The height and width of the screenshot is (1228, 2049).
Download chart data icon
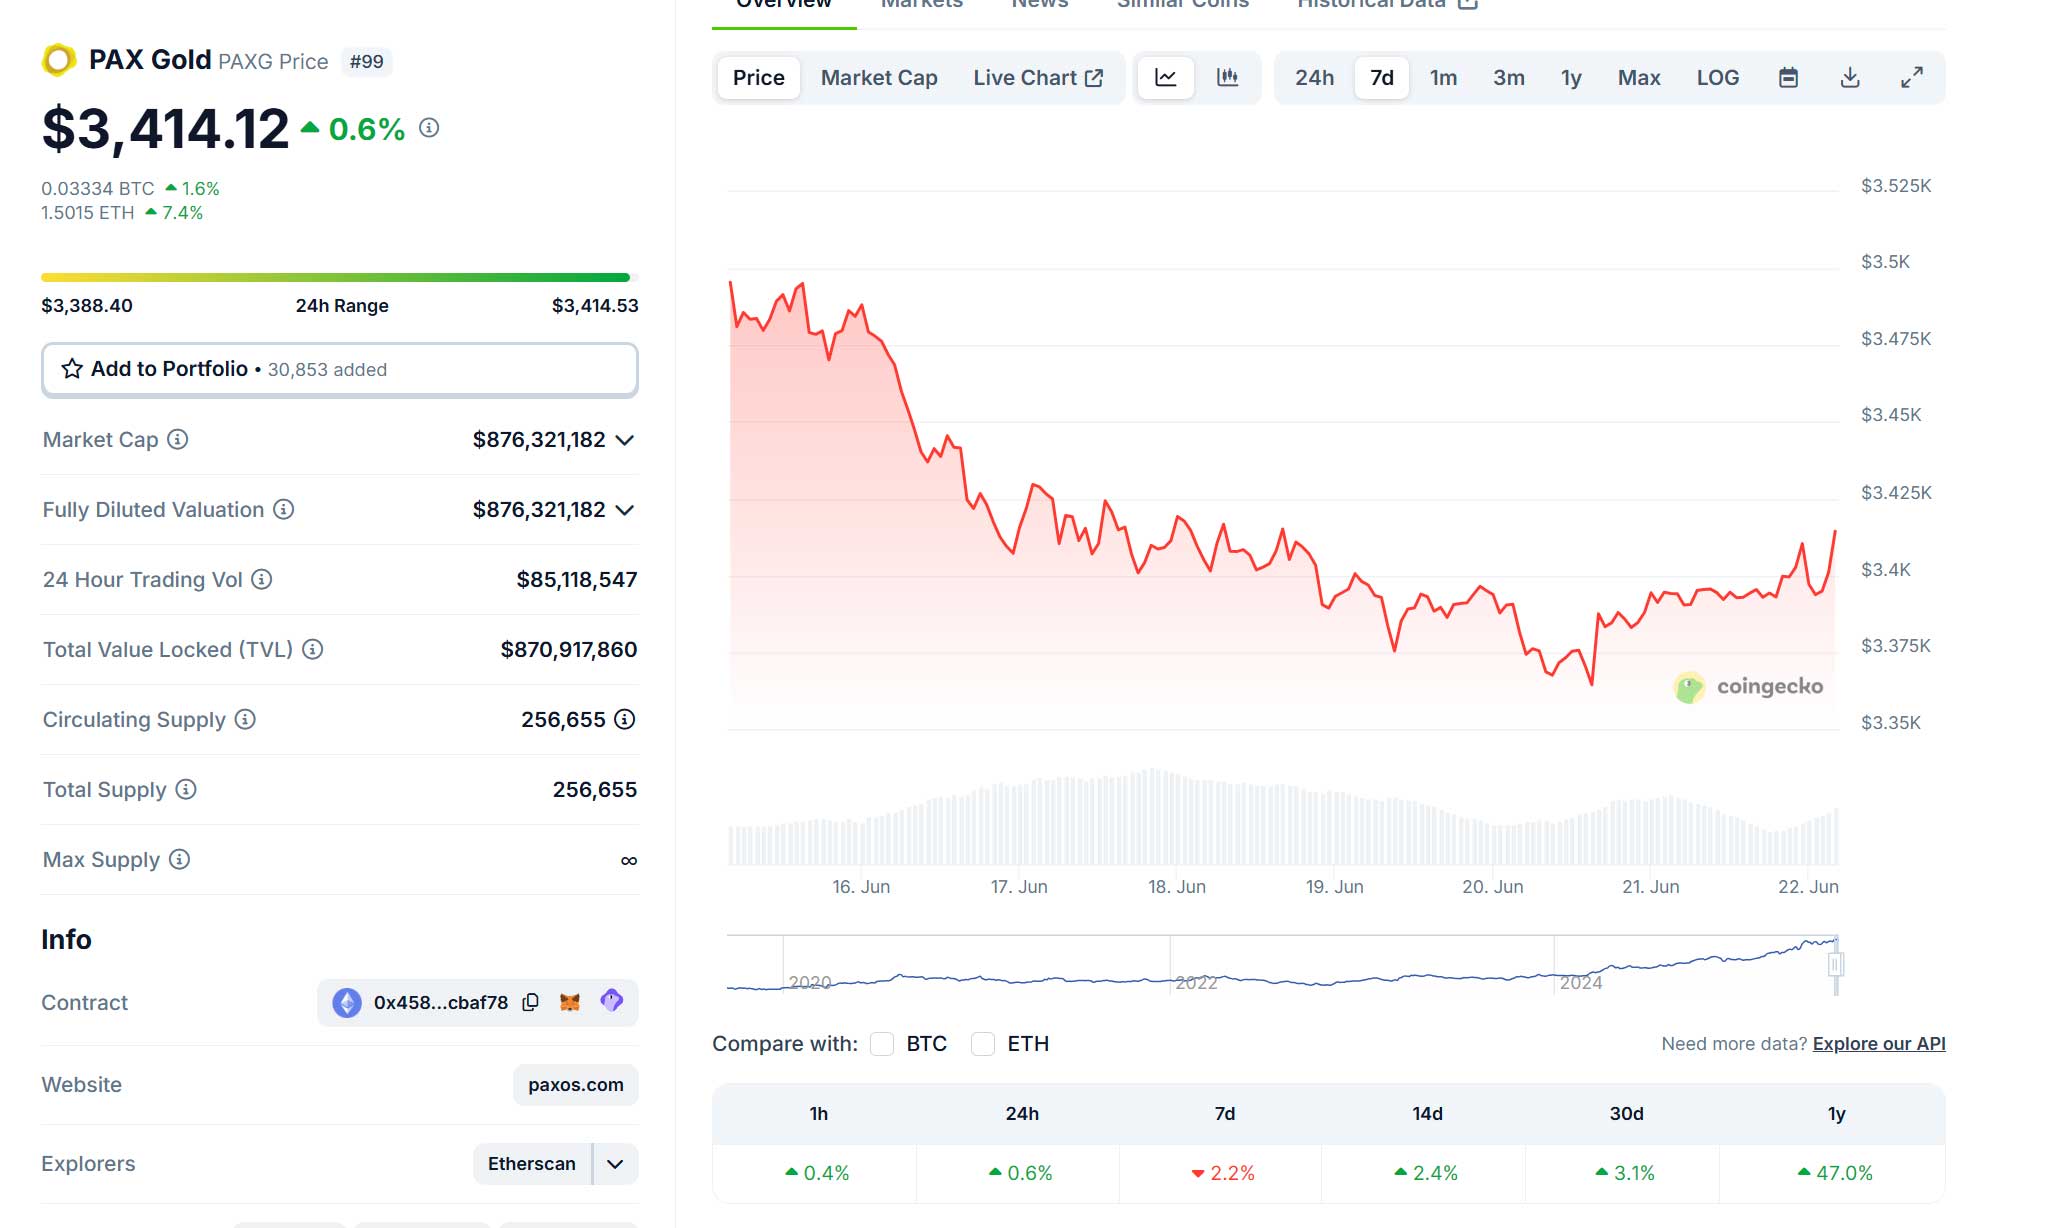(1850, 77)
